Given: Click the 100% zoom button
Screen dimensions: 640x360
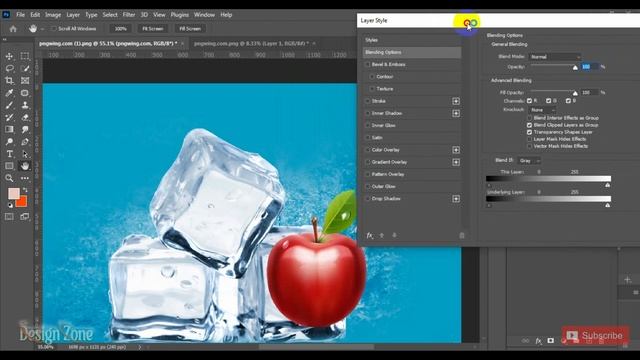Looking at the screenshot, I should (x=121, y=29).
